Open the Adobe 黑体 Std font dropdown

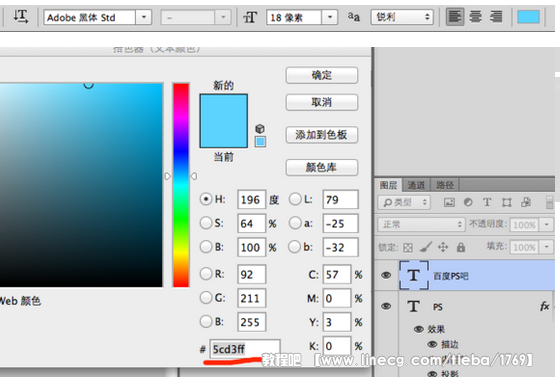tap(144, 17)
